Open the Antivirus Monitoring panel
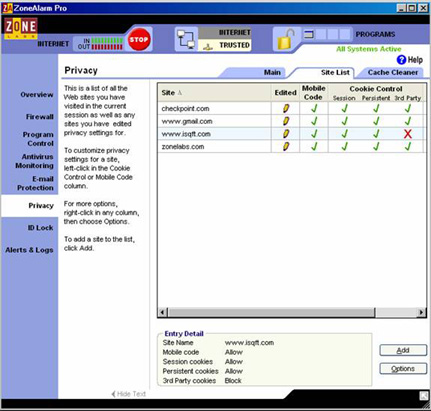The width and height of the screenshot is (431, 411). pyautogui.click(x=34, y=161)
